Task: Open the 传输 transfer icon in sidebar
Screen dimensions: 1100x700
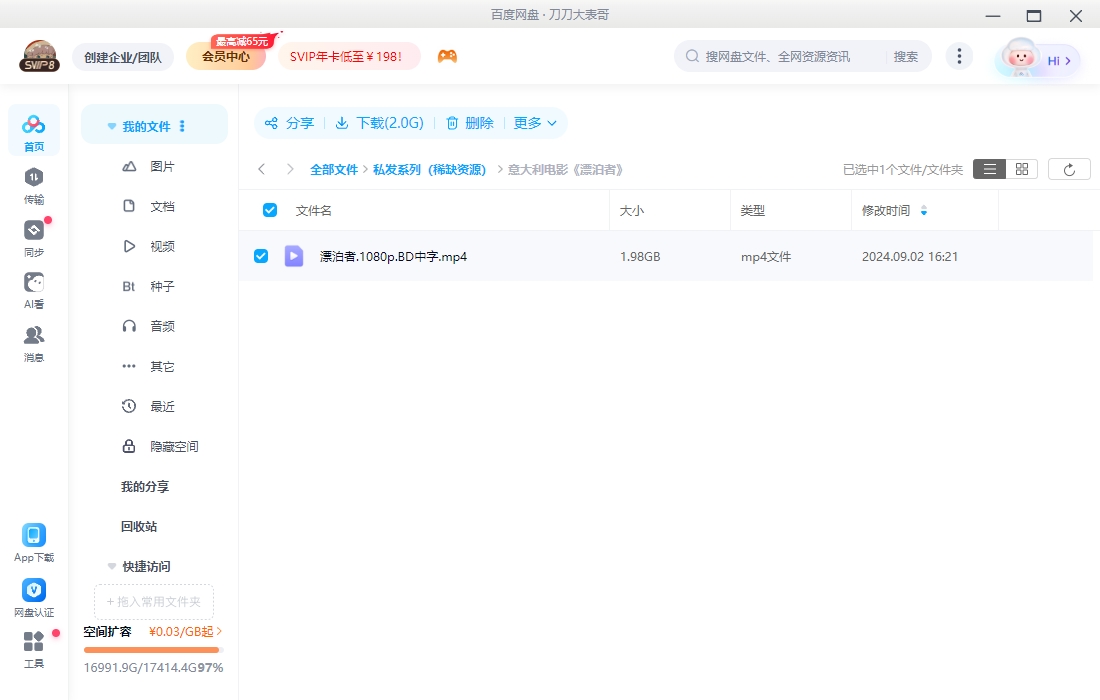Action: [34, 178]
